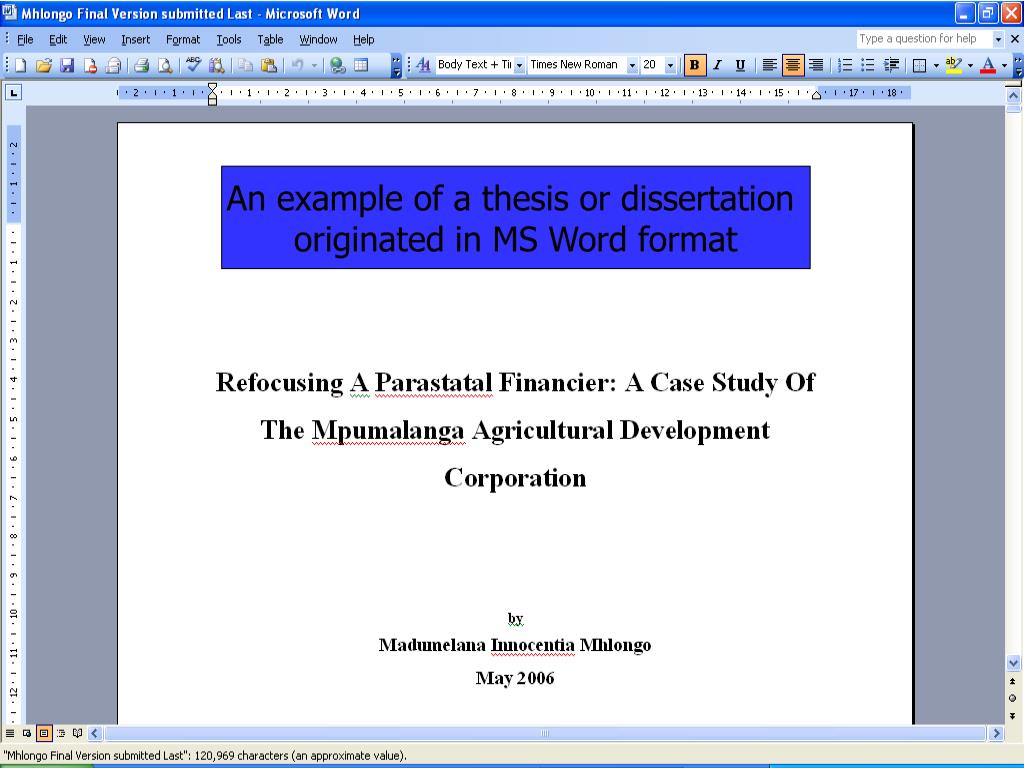Click the Paste clipboard icon

click(268, 65)
